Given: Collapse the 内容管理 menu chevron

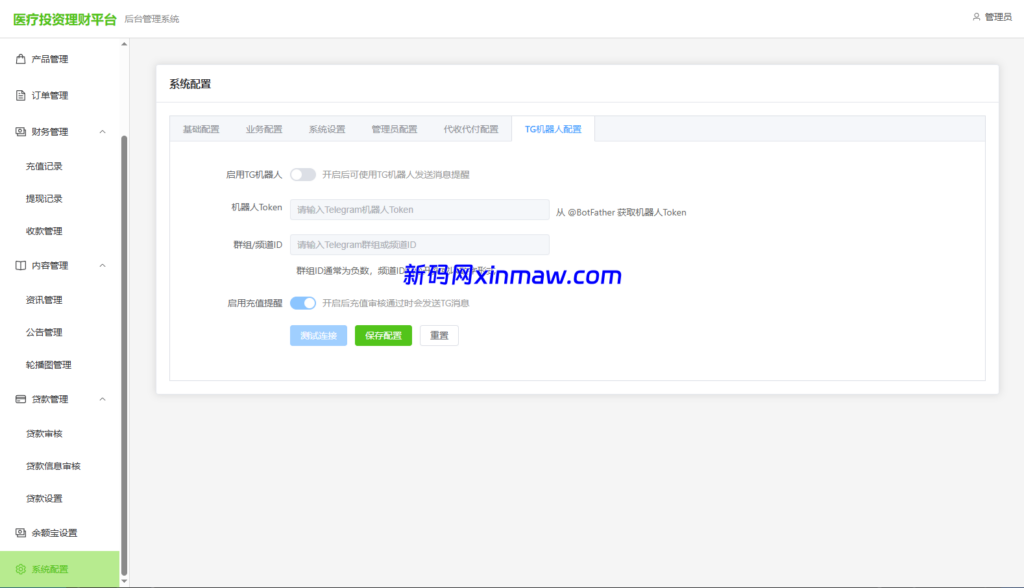Looking at the screenshot, I should tap(103, 266).
